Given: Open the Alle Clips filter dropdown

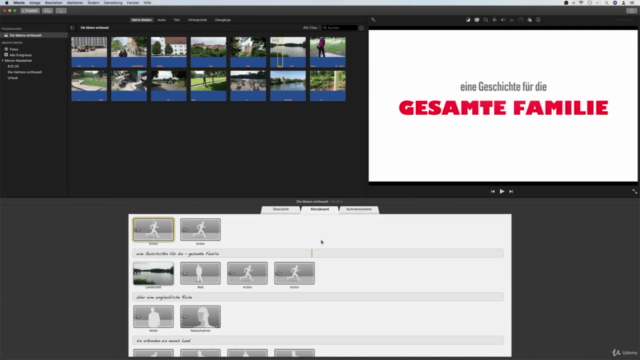Looking at the screenshot, I should (311, 28).
